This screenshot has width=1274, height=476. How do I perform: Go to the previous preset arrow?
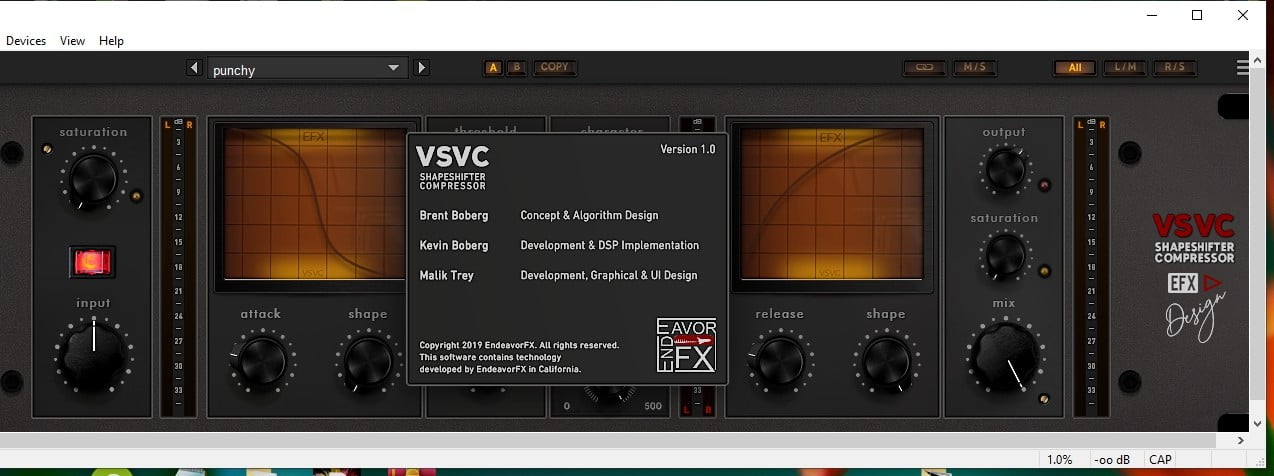pyautogui.click(x=195, y=68)
